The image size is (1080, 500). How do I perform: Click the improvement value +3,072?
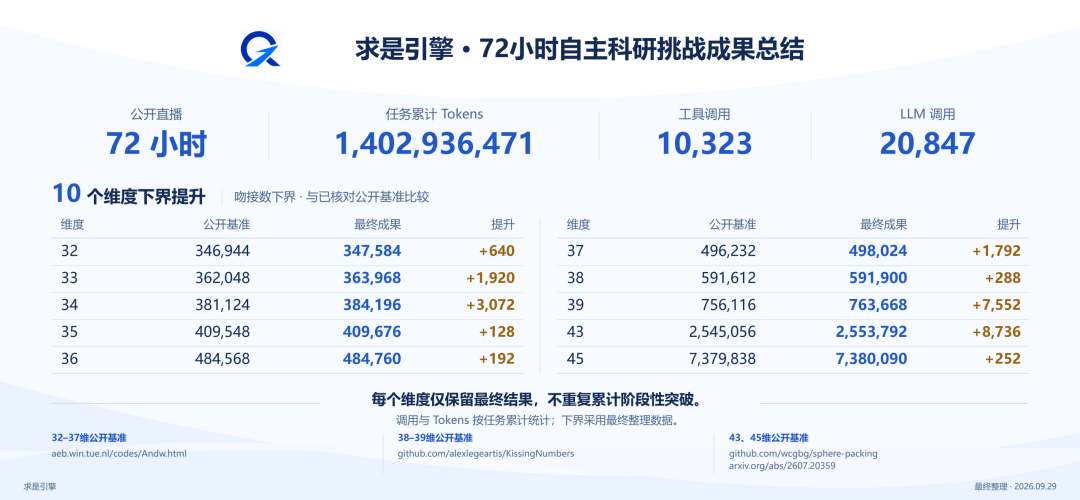click(491, 305)
